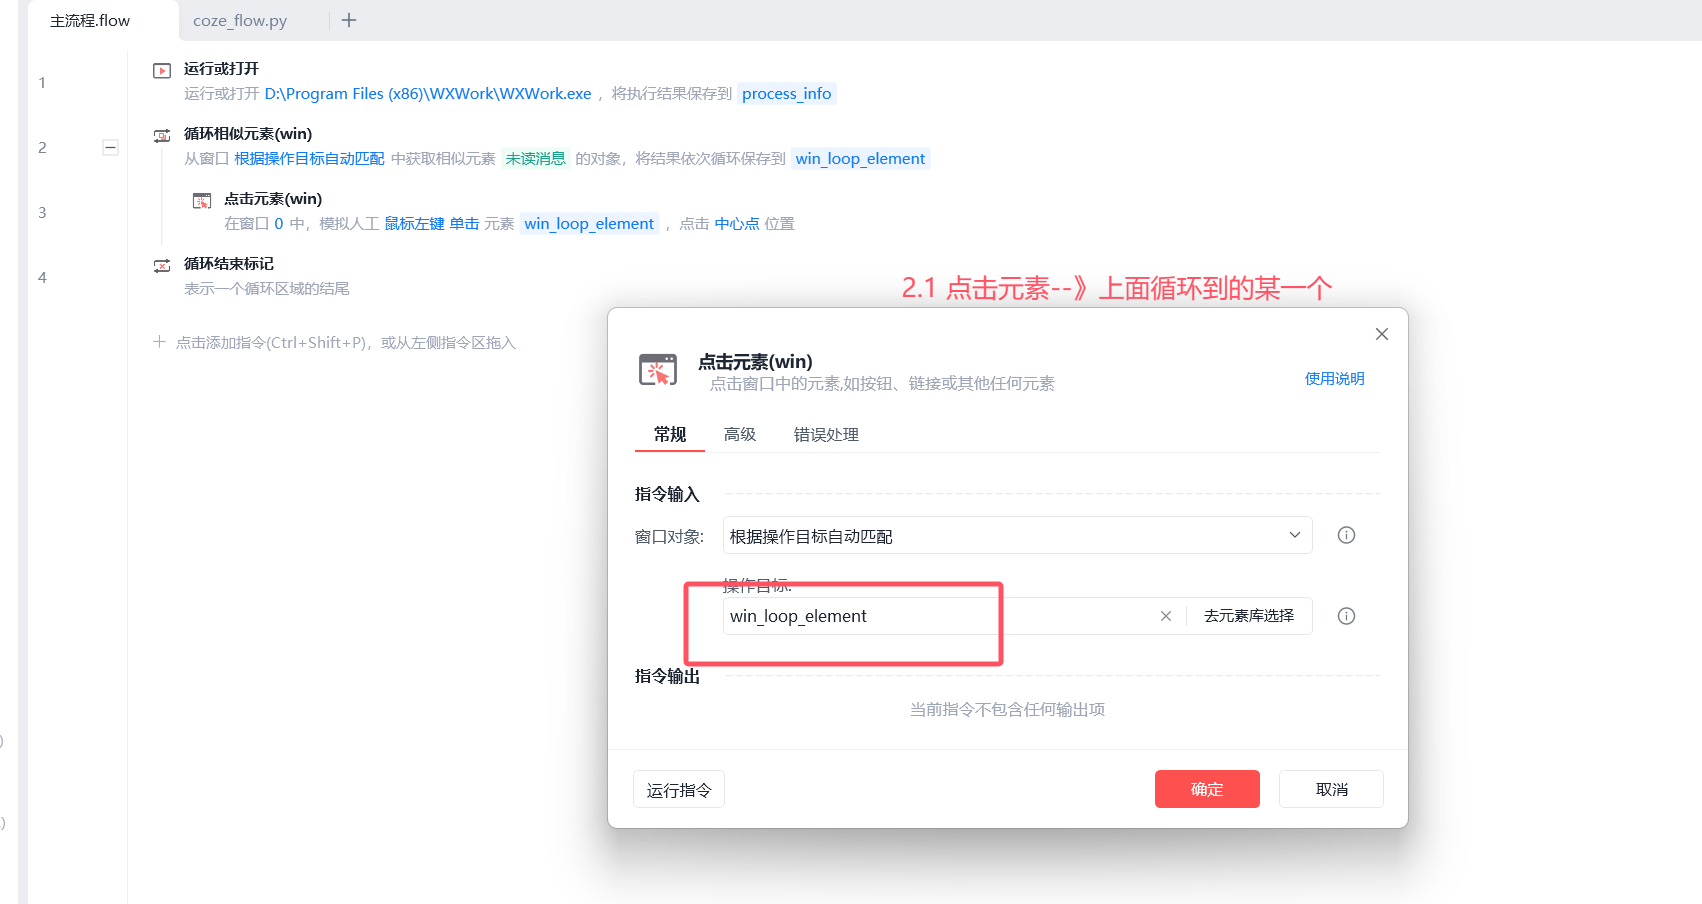Click the 点击元素(win) step icon on row 3
The height and width of the screenshot is (904, 1702).
coord(202,200)
